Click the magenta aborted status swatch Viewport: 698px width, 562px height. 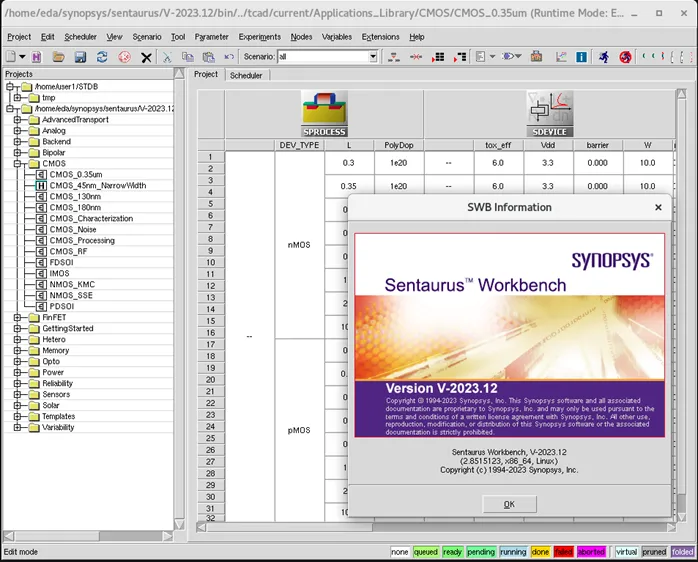click(591, 552)
